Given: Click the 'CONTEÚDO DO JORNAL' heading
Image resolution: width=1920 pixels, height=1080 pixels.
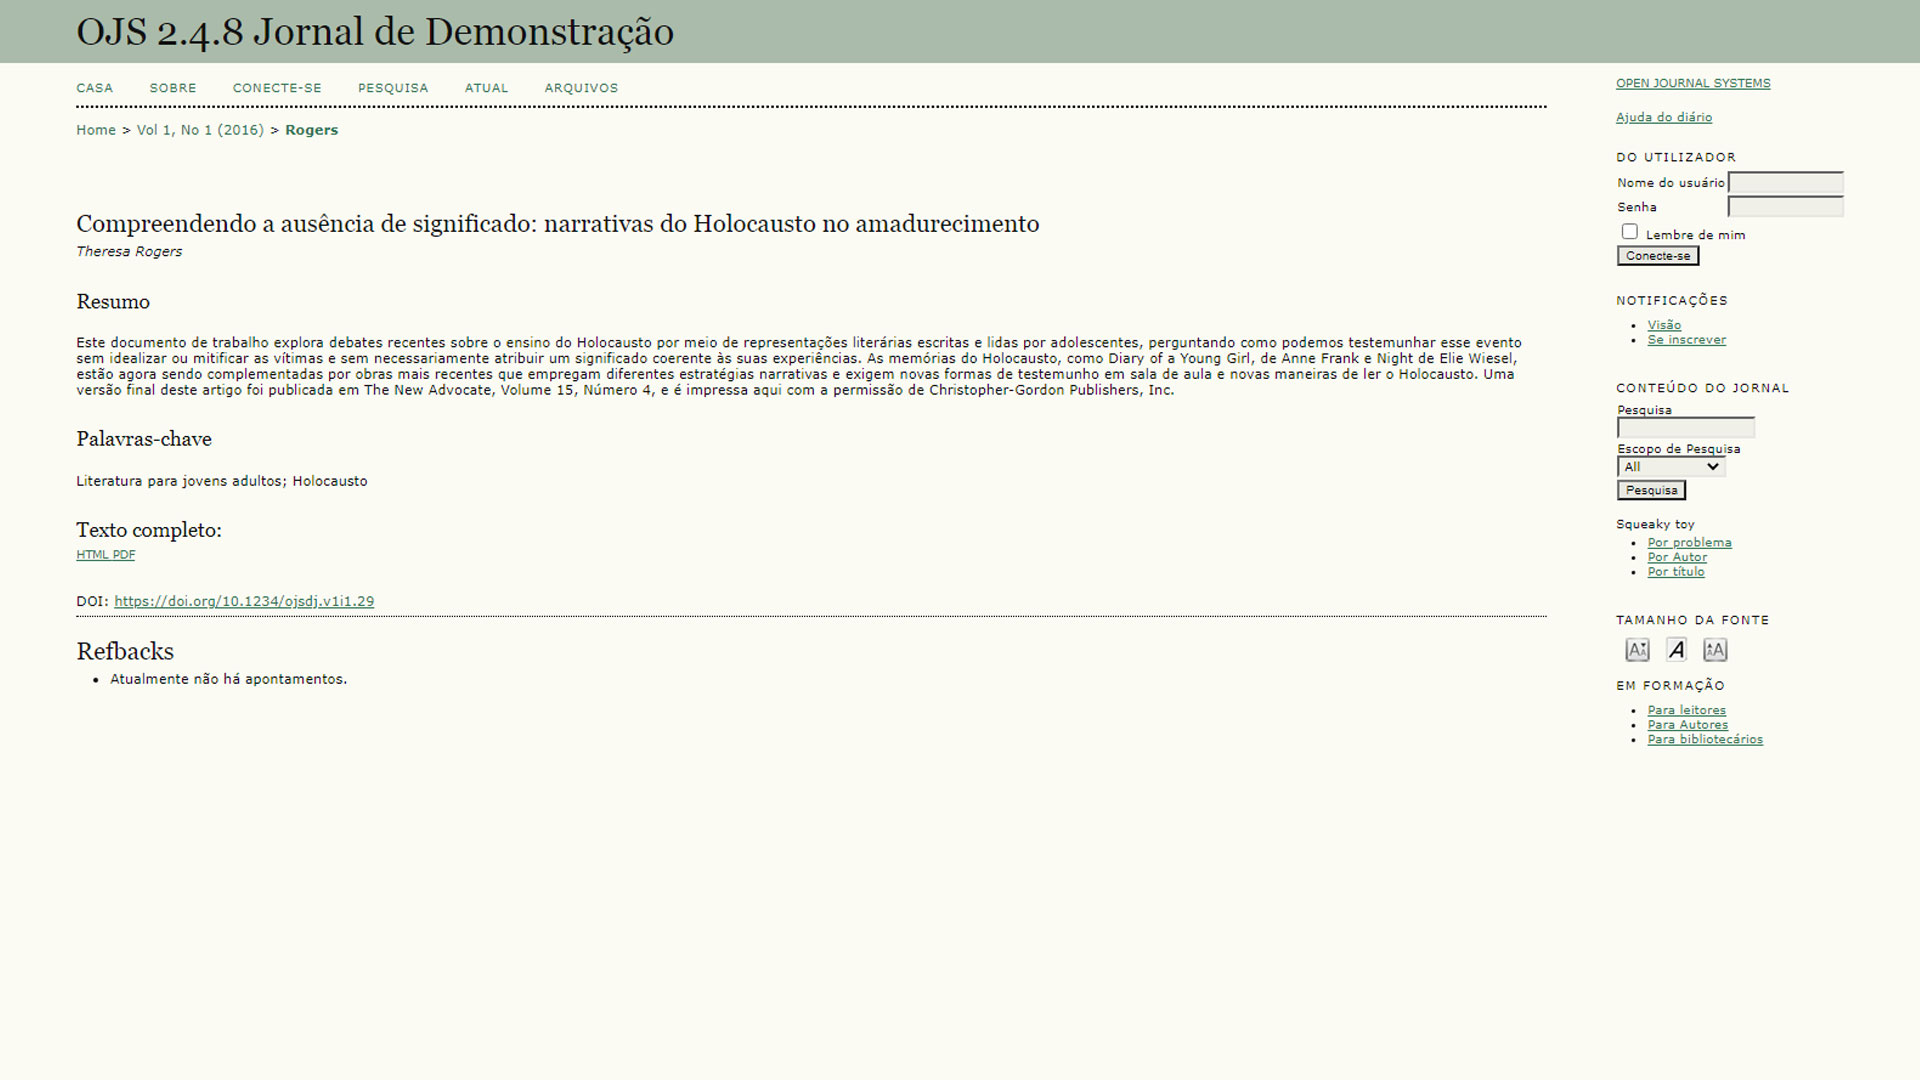Looking at the screenshot, I should [1702, 389].
